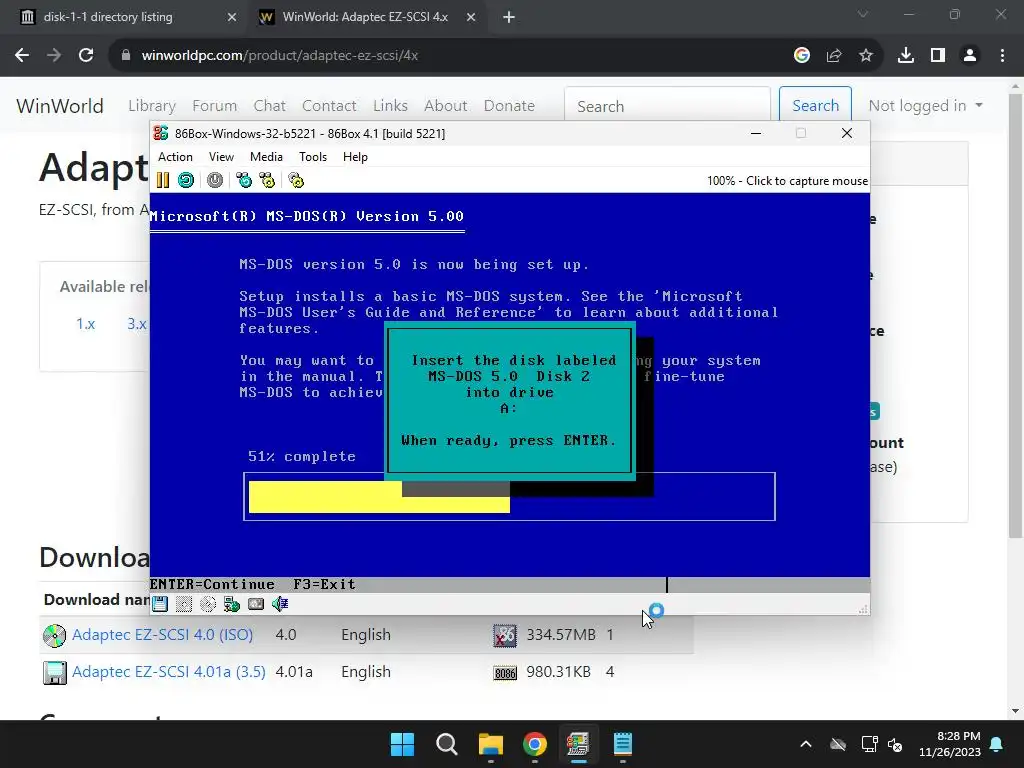1024x768 pixels.
Task: Click the second floppy drive status icon
Action: point(184,604)
